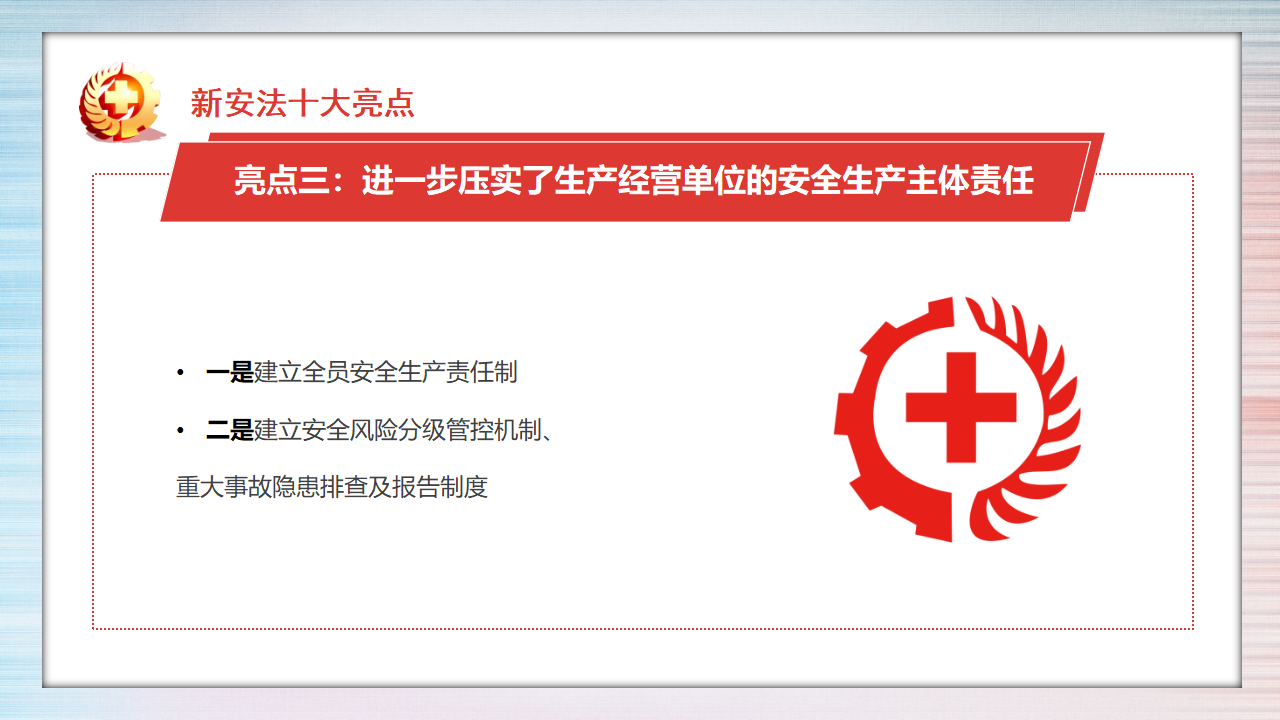Screen dimensions: 1280x720
Task: Select the title 新安法十大亮点
Action: (x=303, y=103)
